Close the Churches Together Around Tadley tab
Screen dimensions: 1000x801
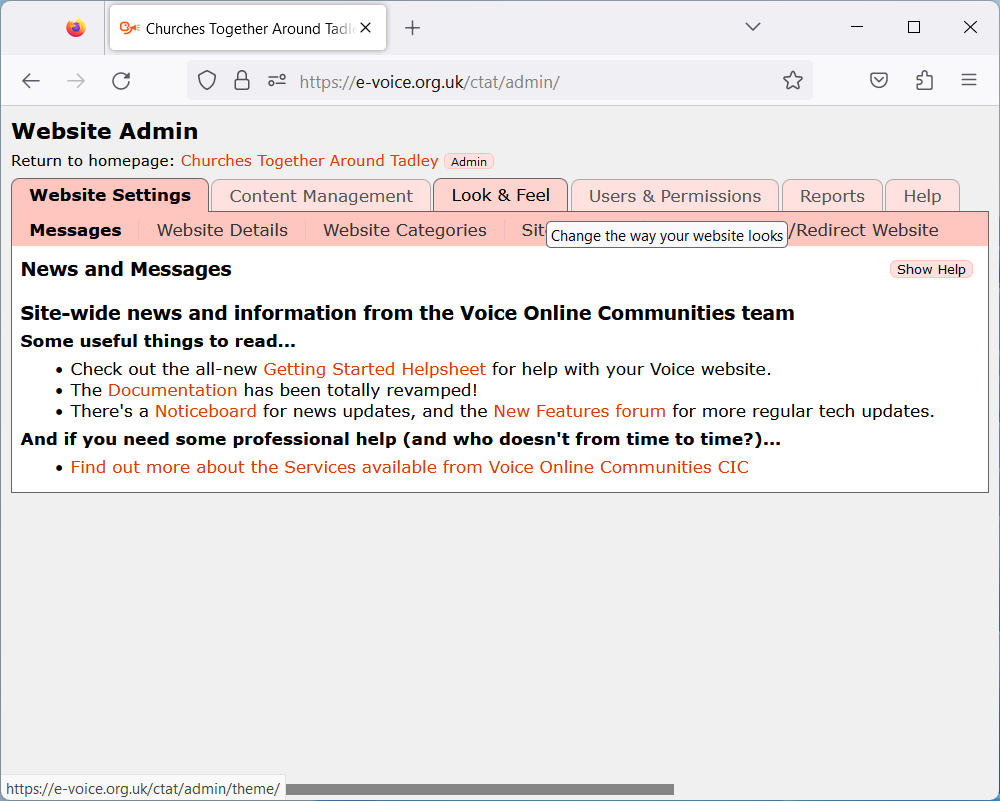tap(365, 27)
